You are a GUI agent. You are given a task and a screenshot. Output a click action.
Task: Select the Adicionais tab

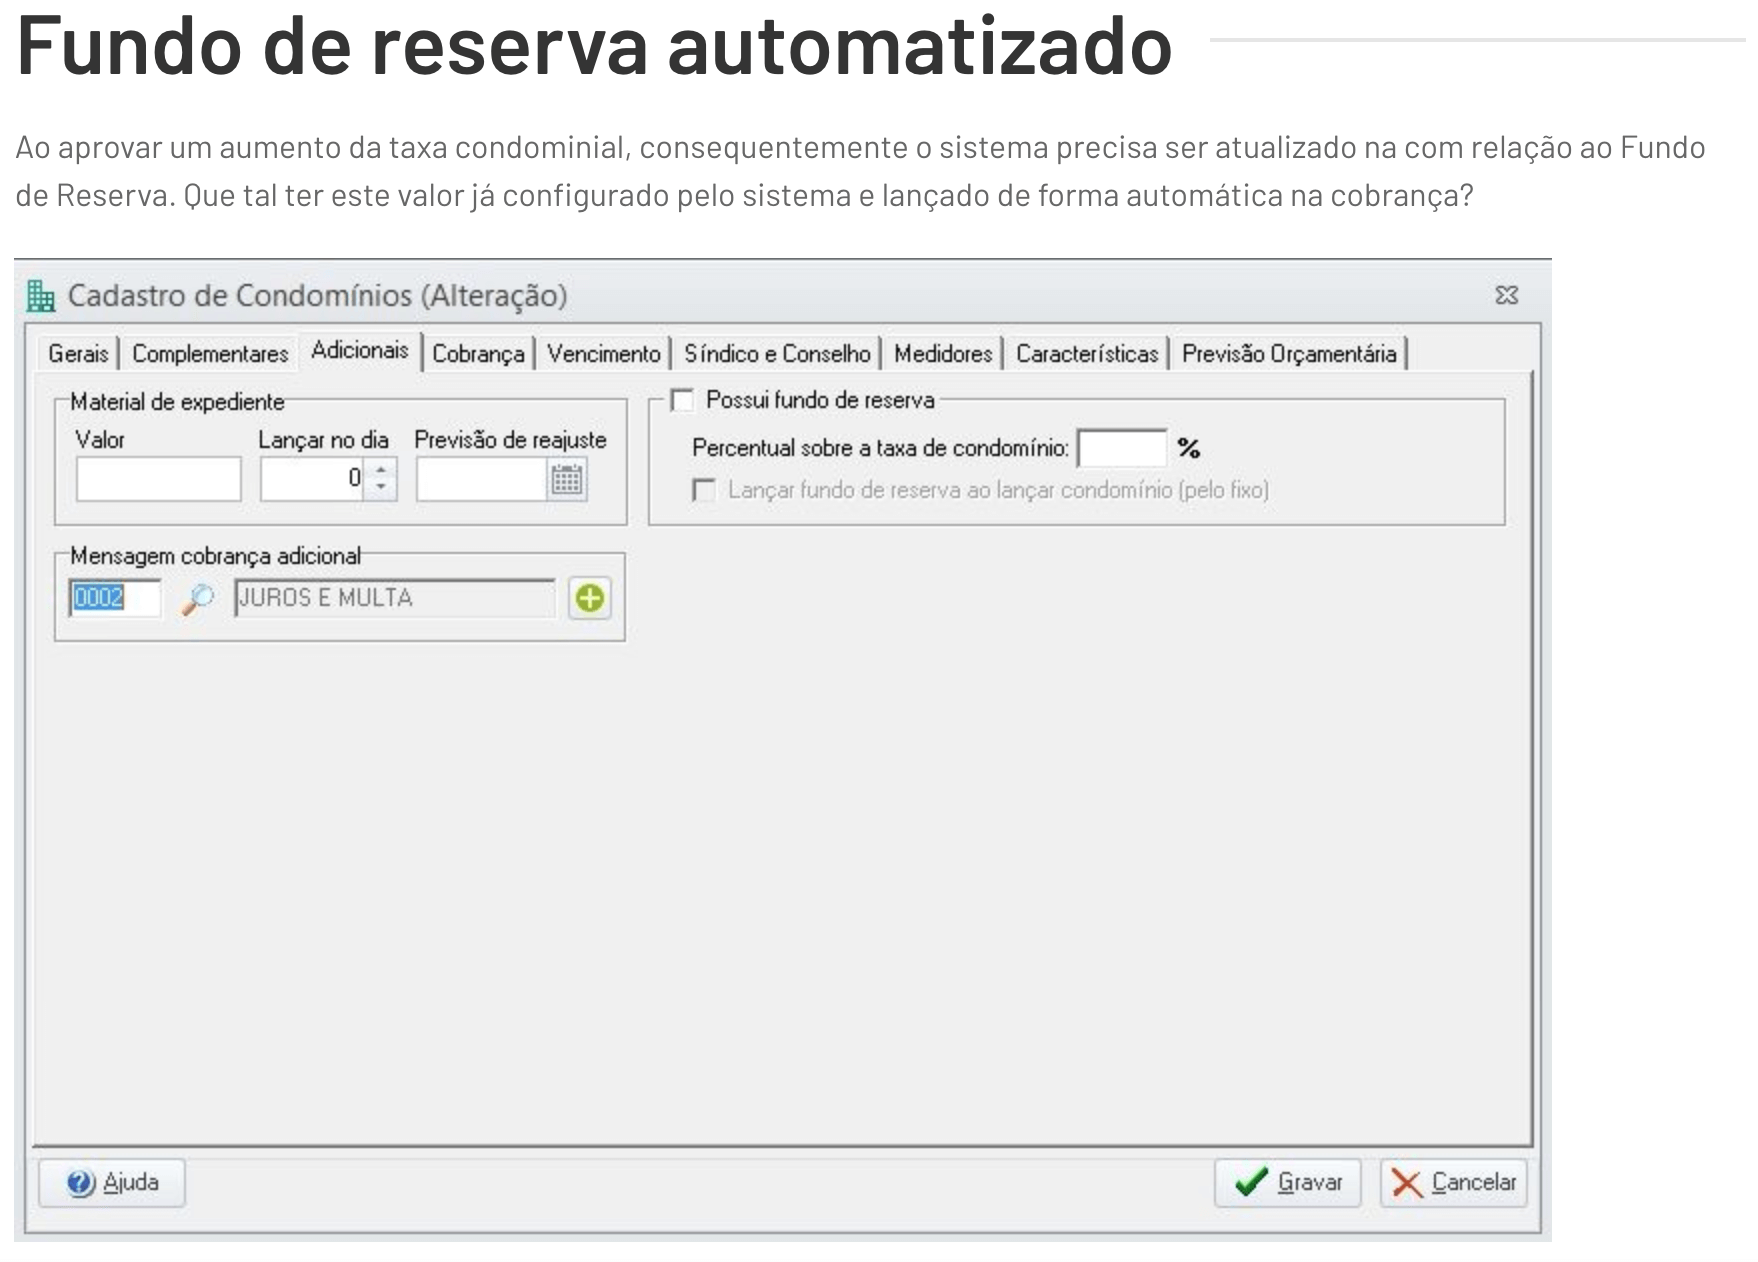click(360, 350)
